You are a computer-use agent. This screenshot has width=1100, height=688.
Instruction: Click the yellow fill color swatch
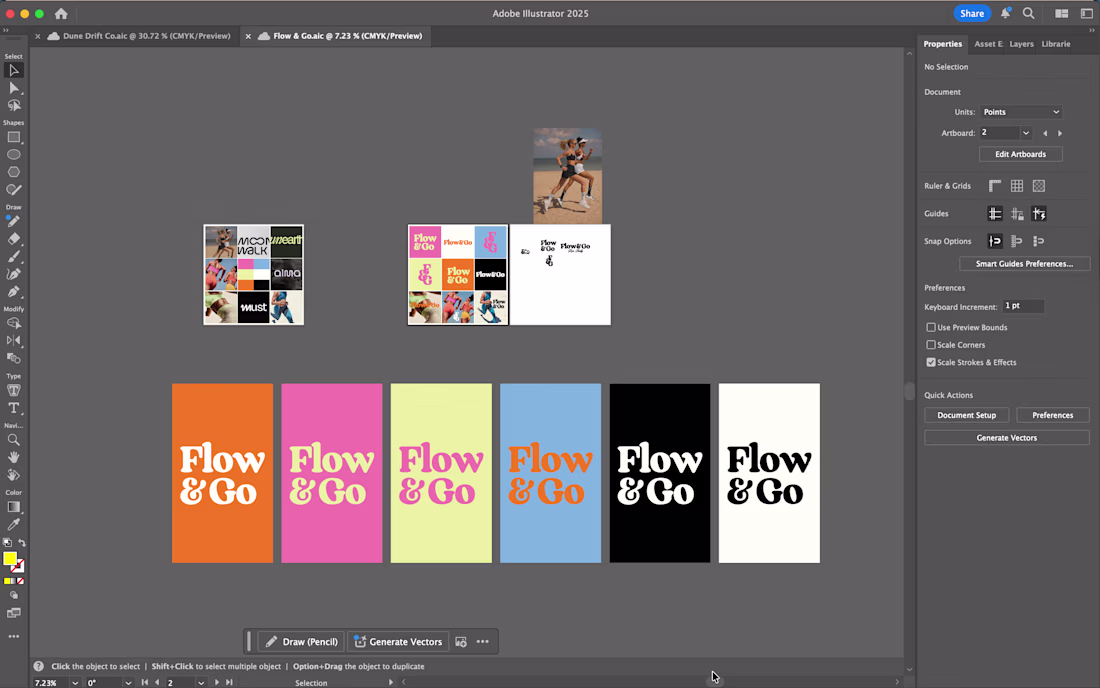(x=10, y=558)
